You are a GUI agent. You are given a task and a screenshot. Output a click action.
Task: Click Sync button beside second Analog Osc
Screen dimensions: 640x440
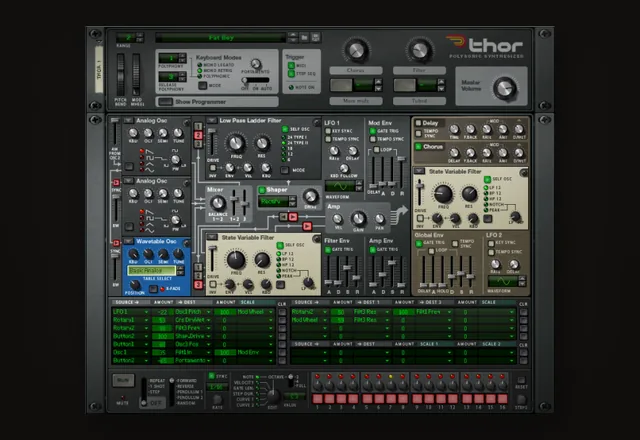116,182
